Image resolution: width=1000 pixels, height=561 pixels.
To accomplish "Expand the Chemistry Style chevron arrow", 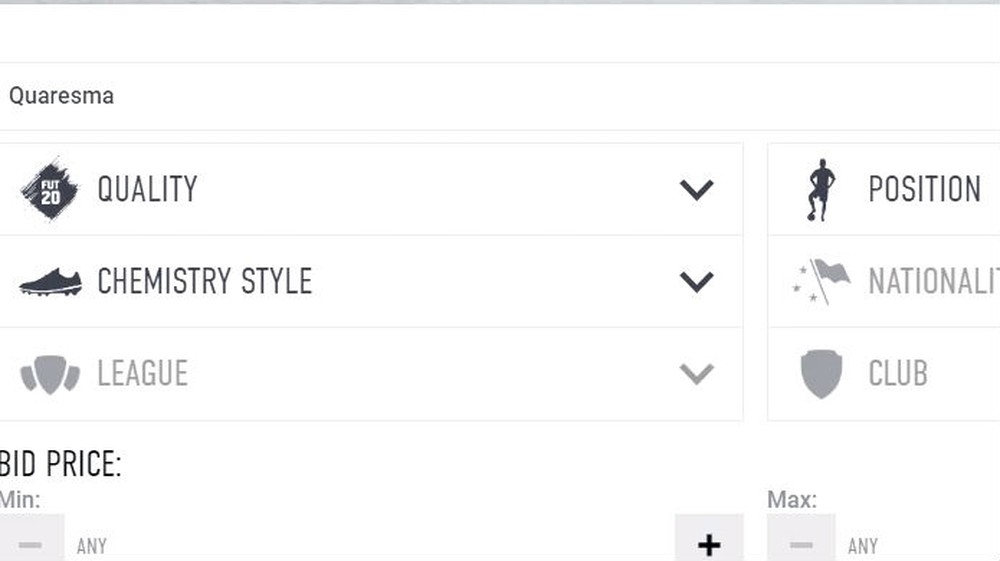I will [x=696, y=282].
